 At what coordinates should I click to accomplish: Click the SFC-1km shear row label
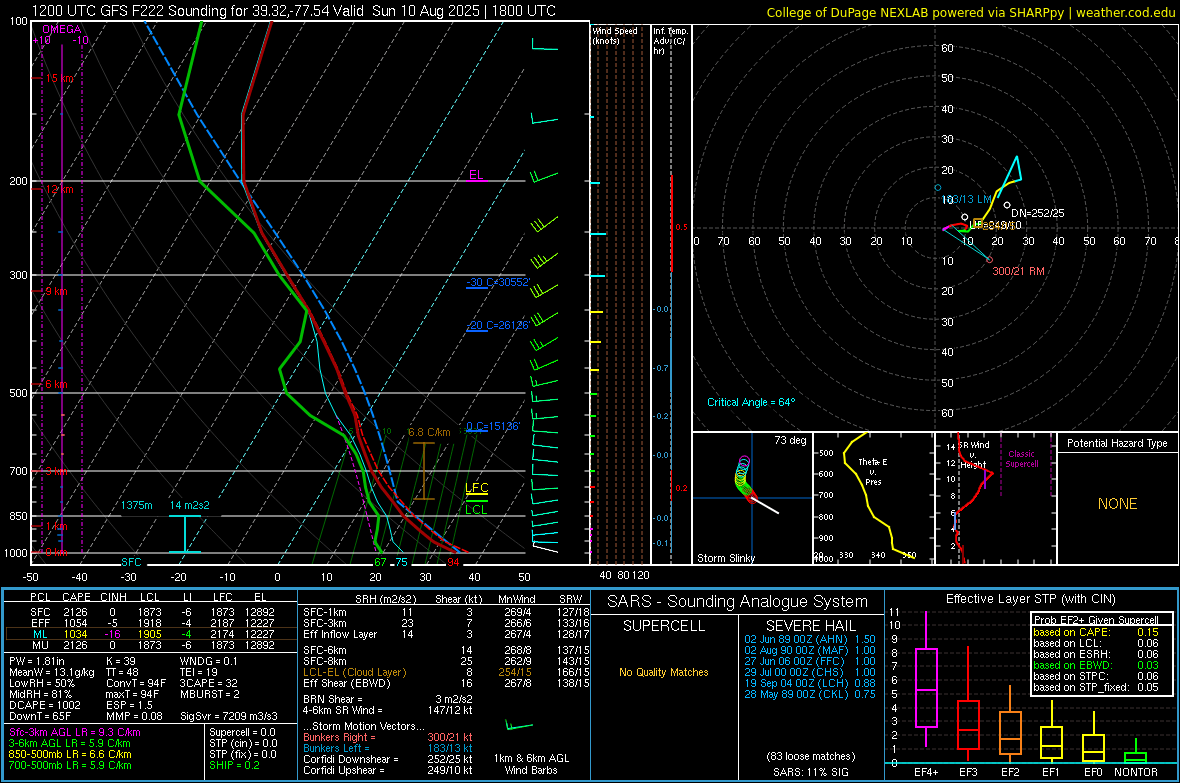(x=325, y=612)
